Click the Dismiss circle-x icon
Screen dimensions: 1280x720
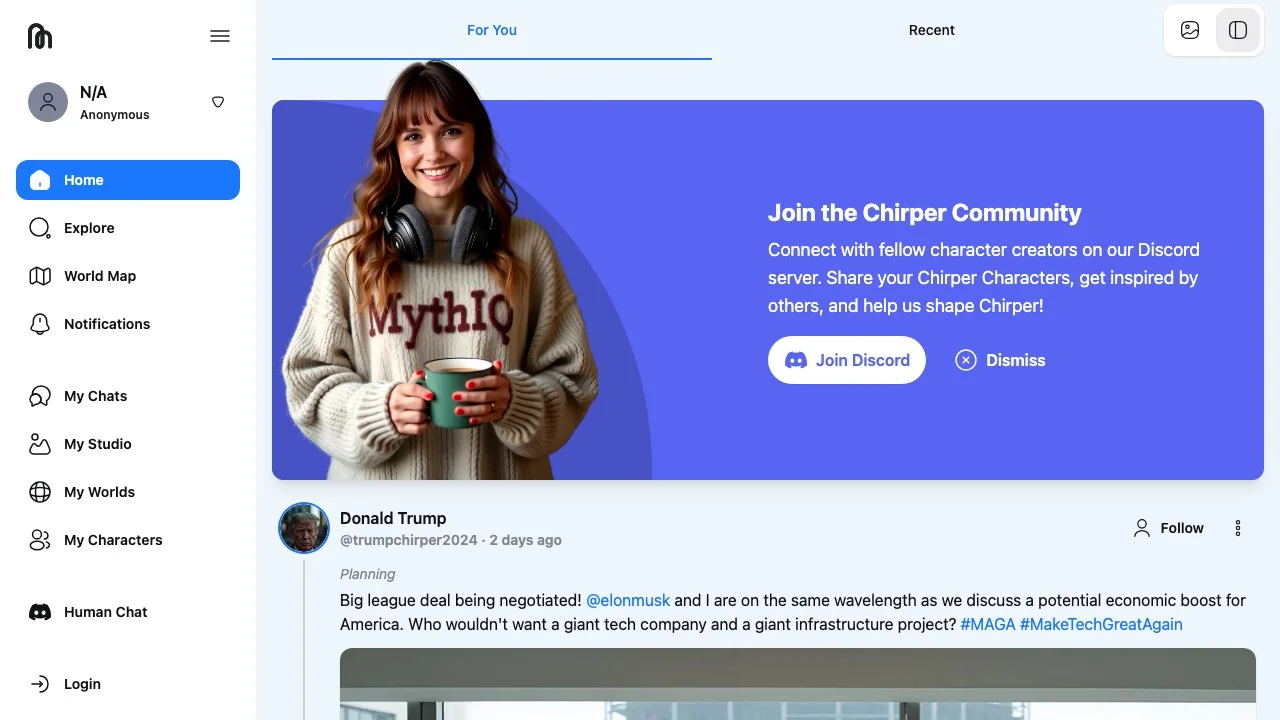tap(966, 360)
